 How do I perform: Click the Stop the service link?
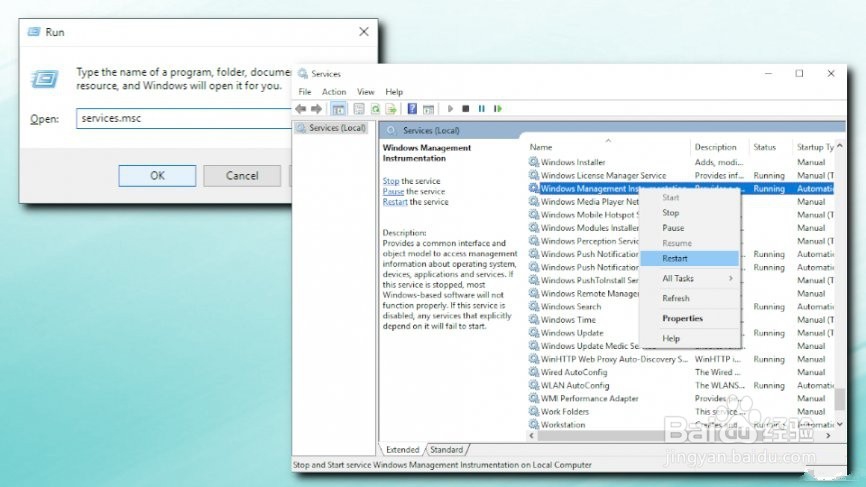[x=390, y=181]
